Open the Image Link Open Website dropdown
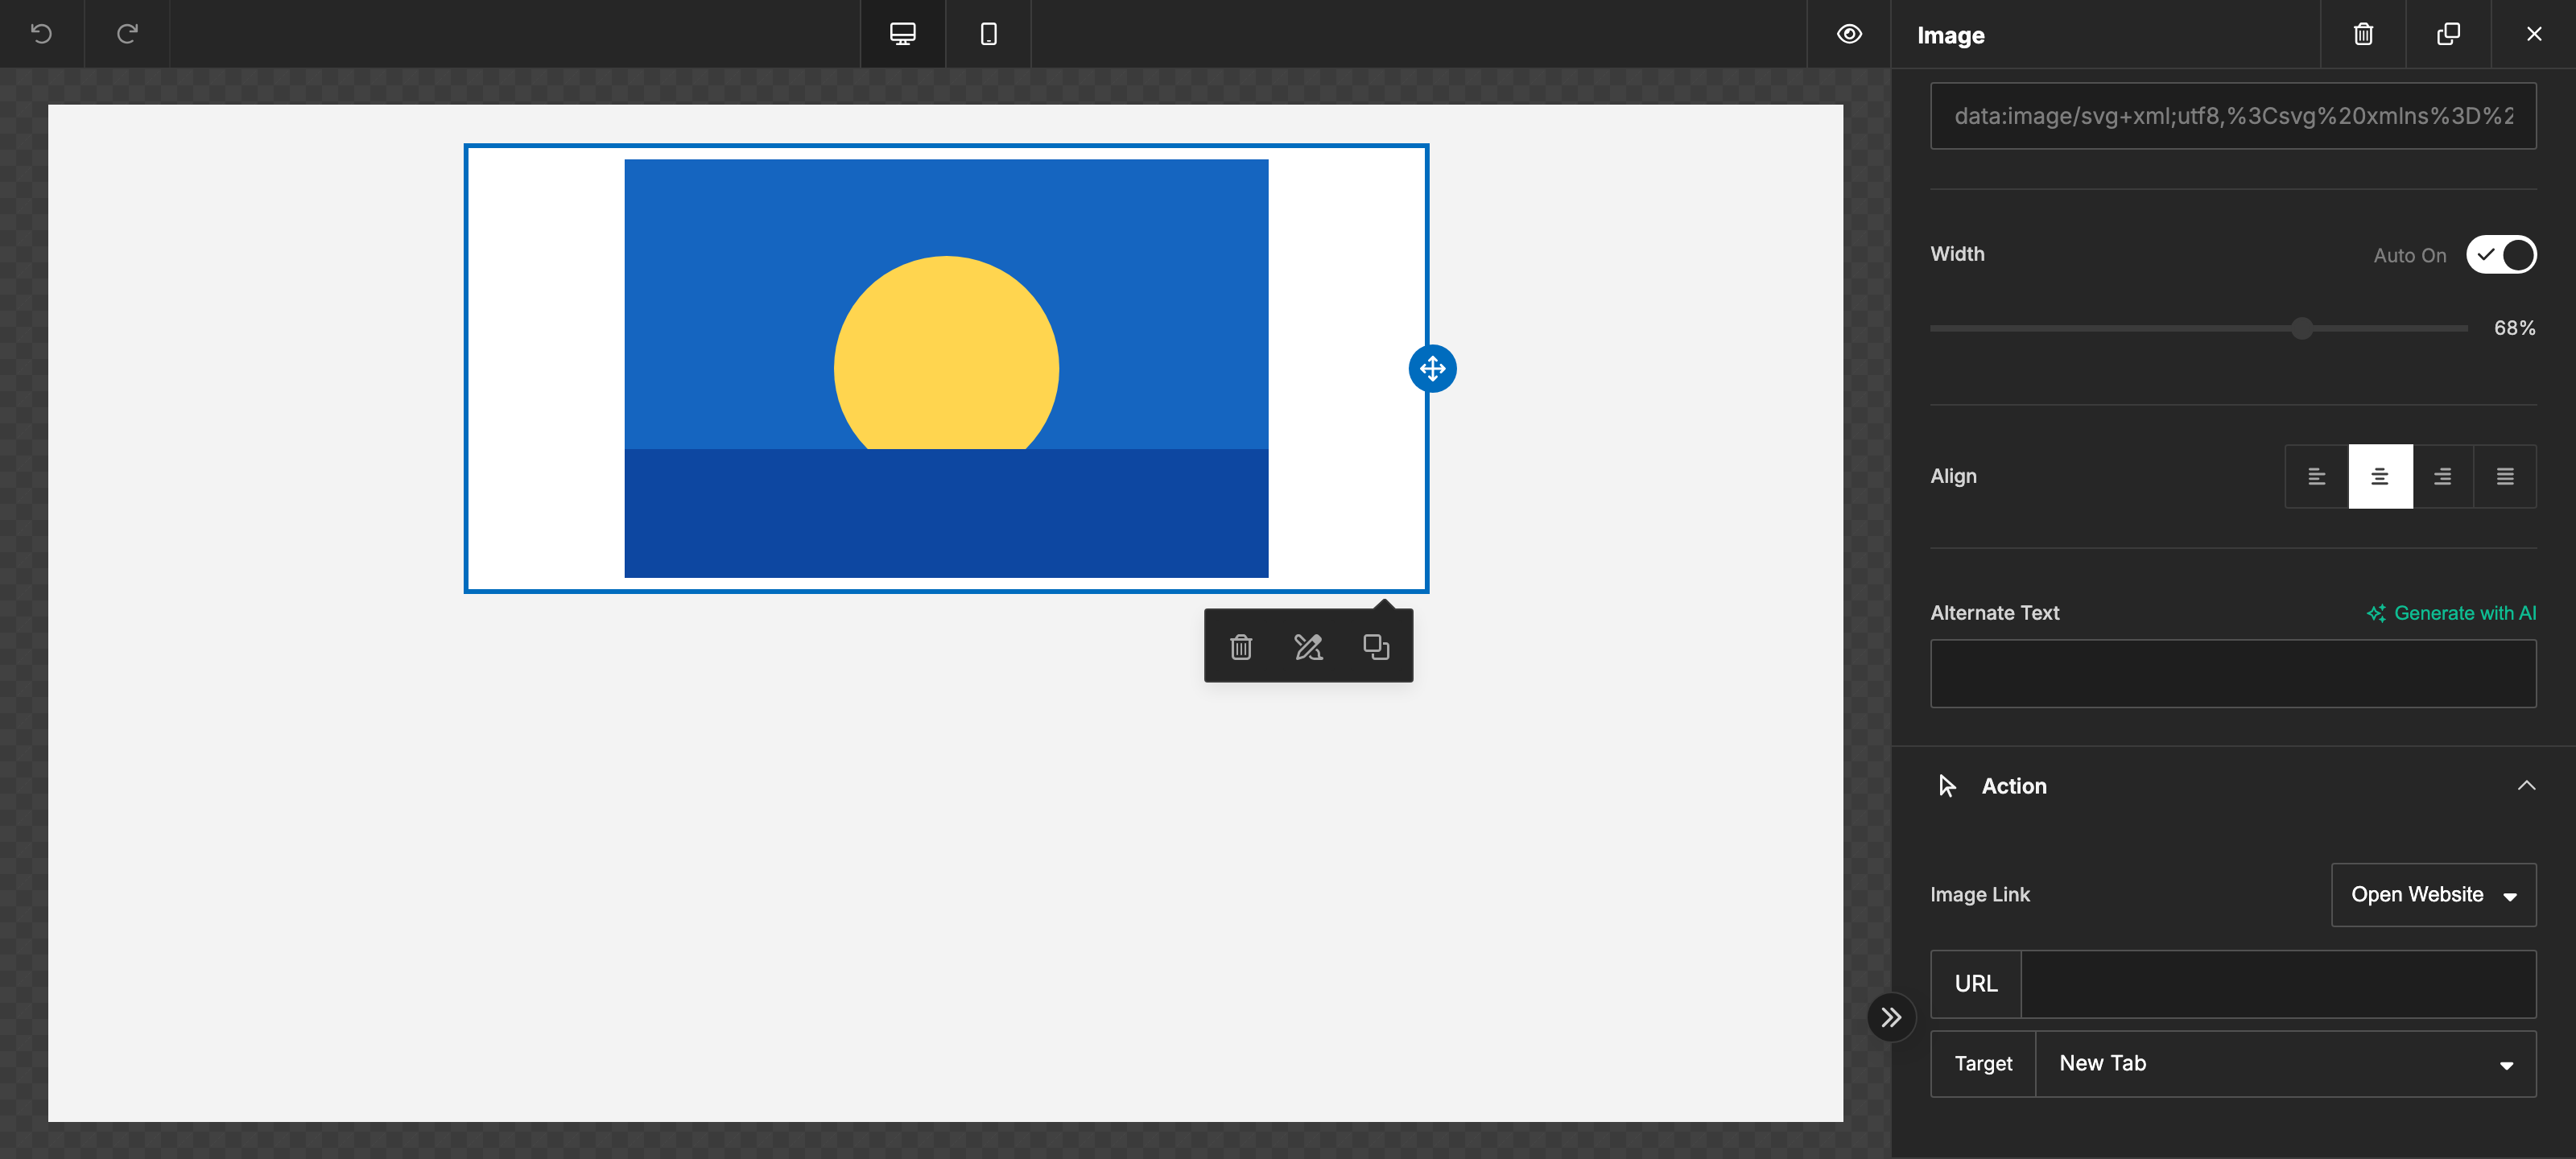The image size is (2576, 1159). pos(2433,895)
